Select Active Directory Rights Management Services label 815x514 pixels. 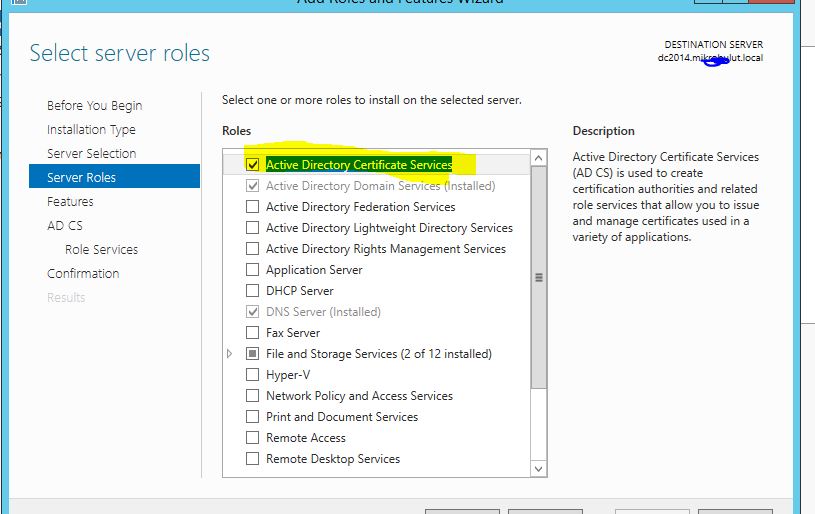coord(386,249)
